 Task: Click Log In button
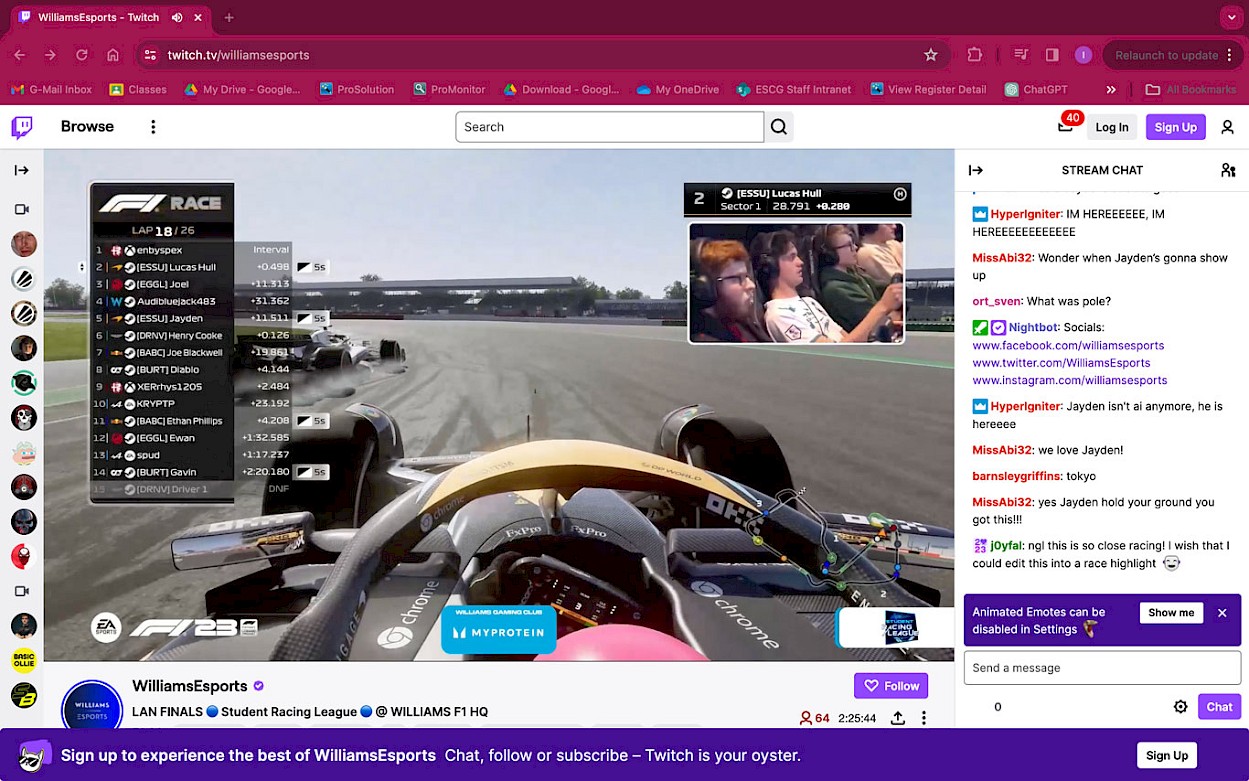click(x=1111, y=127)
